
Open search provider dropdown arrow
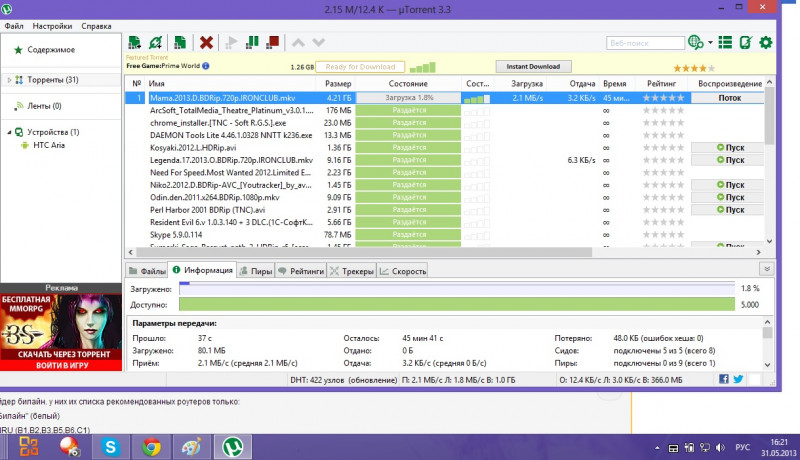pyautogui.click(x=710, y=43)
